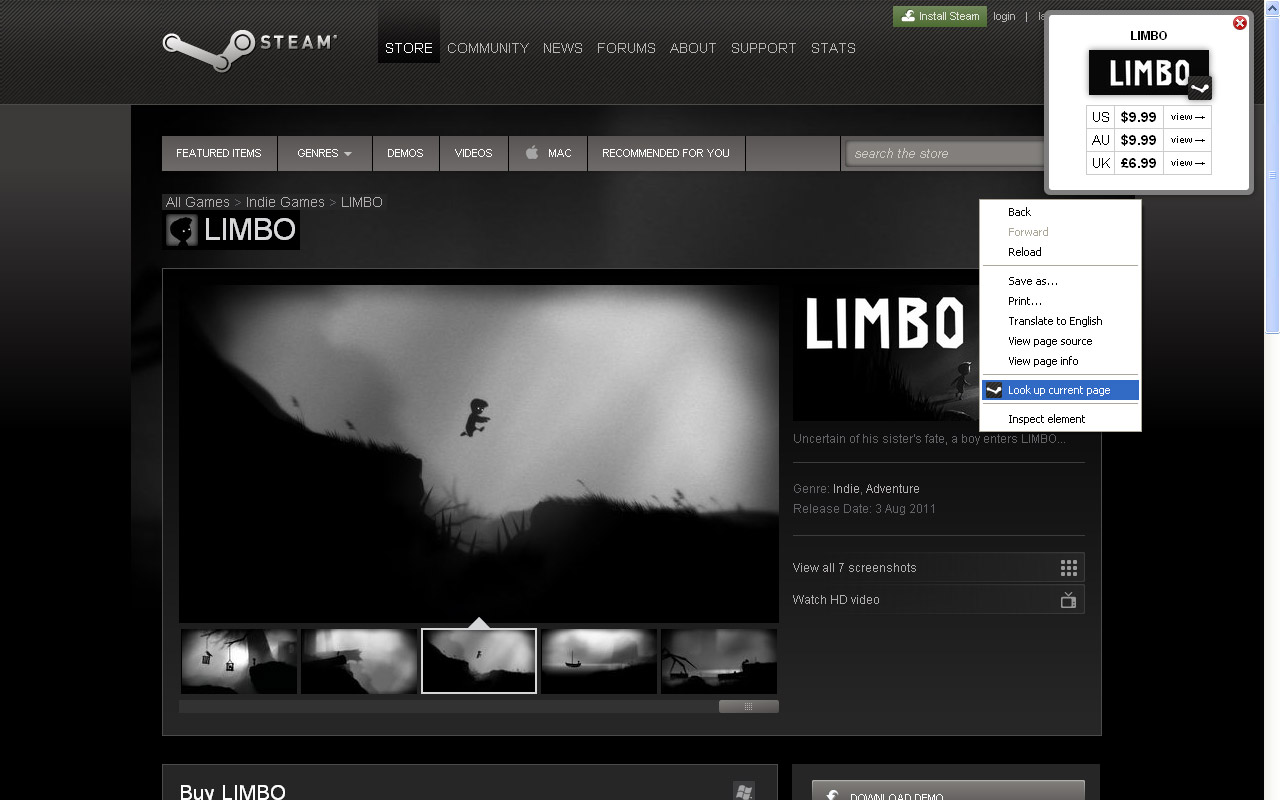Open View all 7 screenshots
This screenshot has width=1280, height=800.
pyautogui.click(x=938, y=567)
